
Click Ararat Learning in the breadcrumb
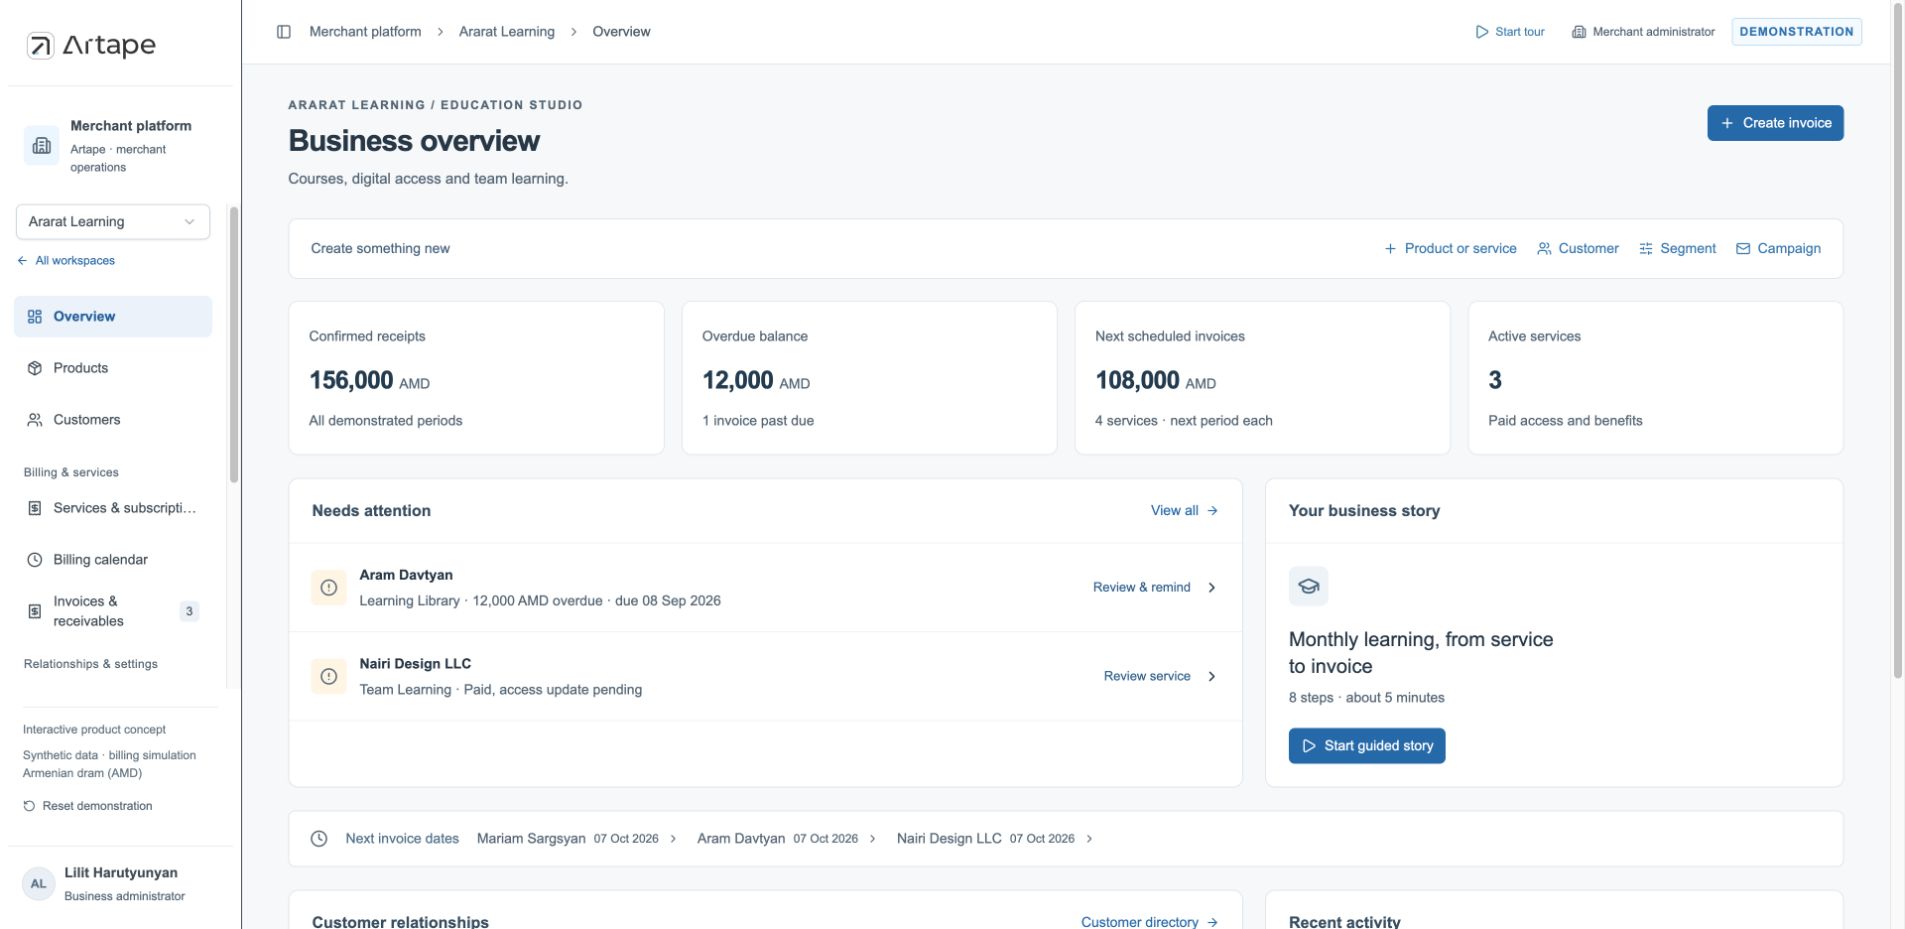pyautogui.click(x=507, y=32)
